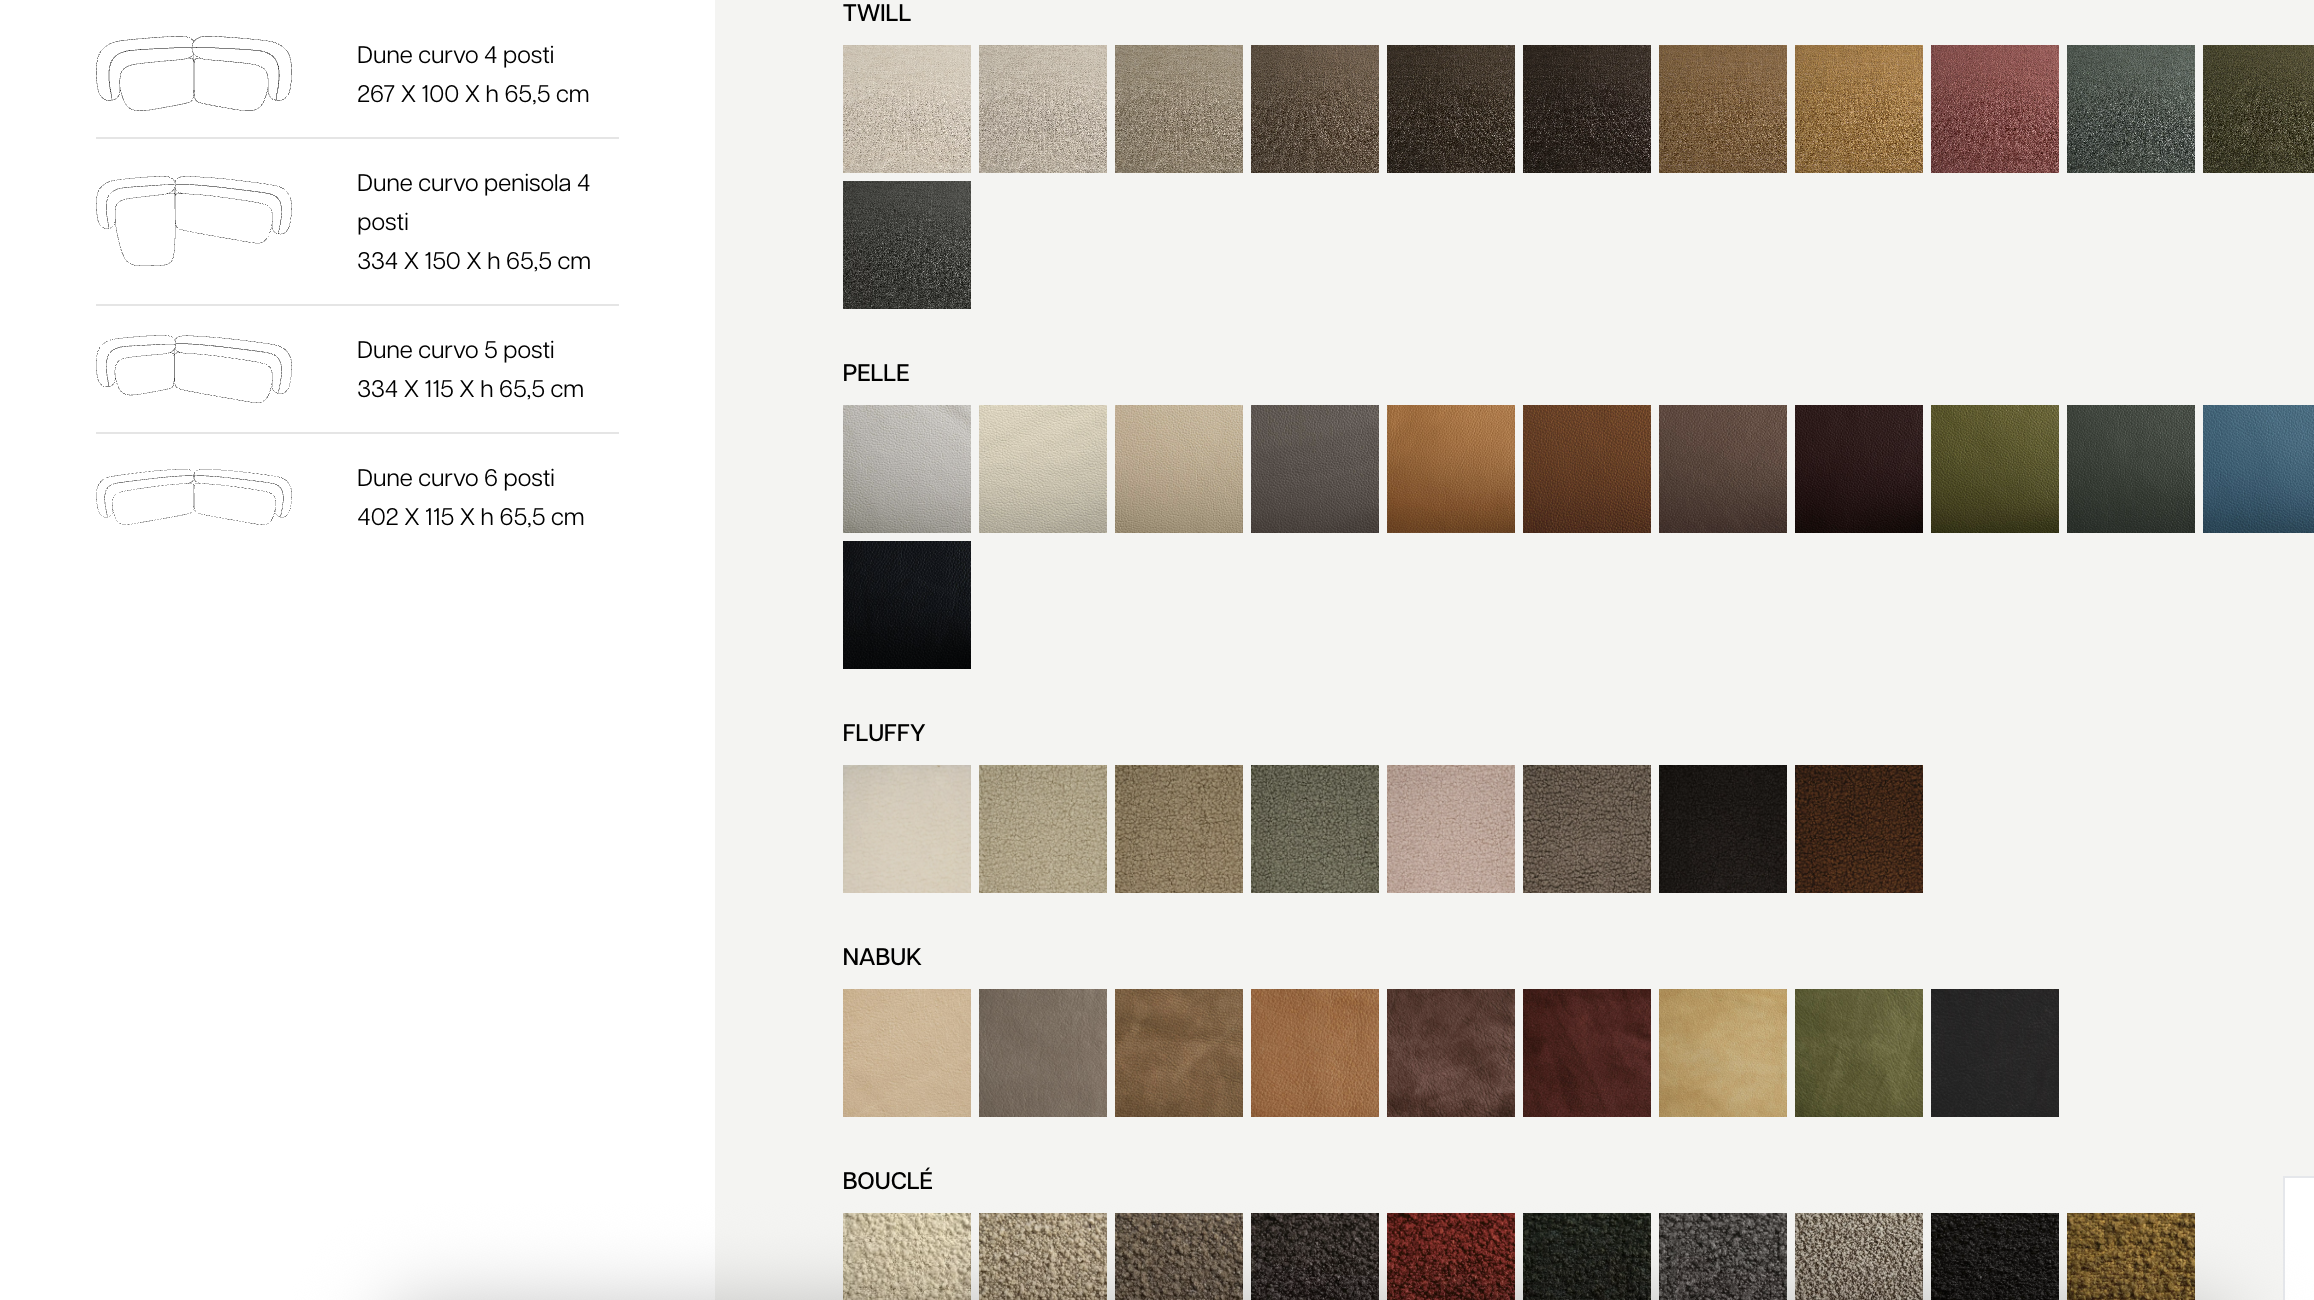Select the olive green Pelle leather swatch
Screen dimensions: 2314x1300
(x=1995, y=469)
